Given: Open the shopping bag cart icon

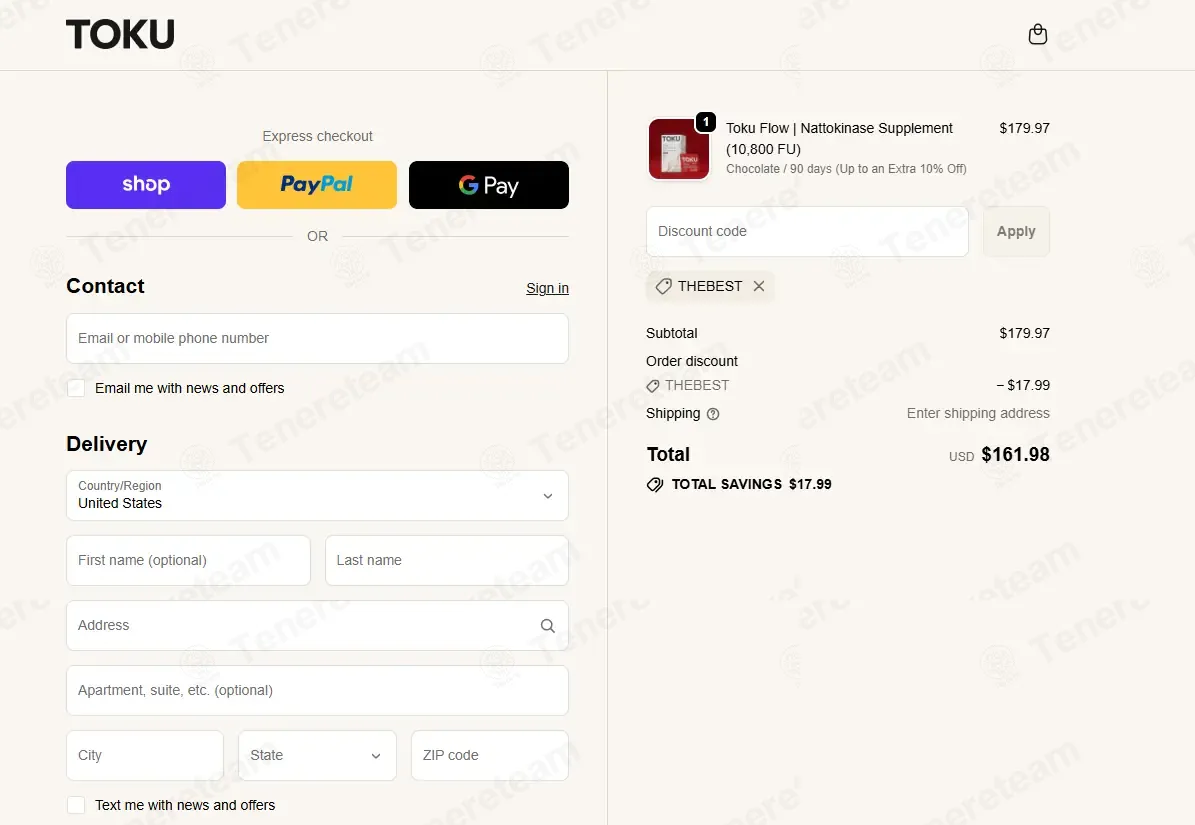Looking at the screenshot, I should pos(1037,34).
